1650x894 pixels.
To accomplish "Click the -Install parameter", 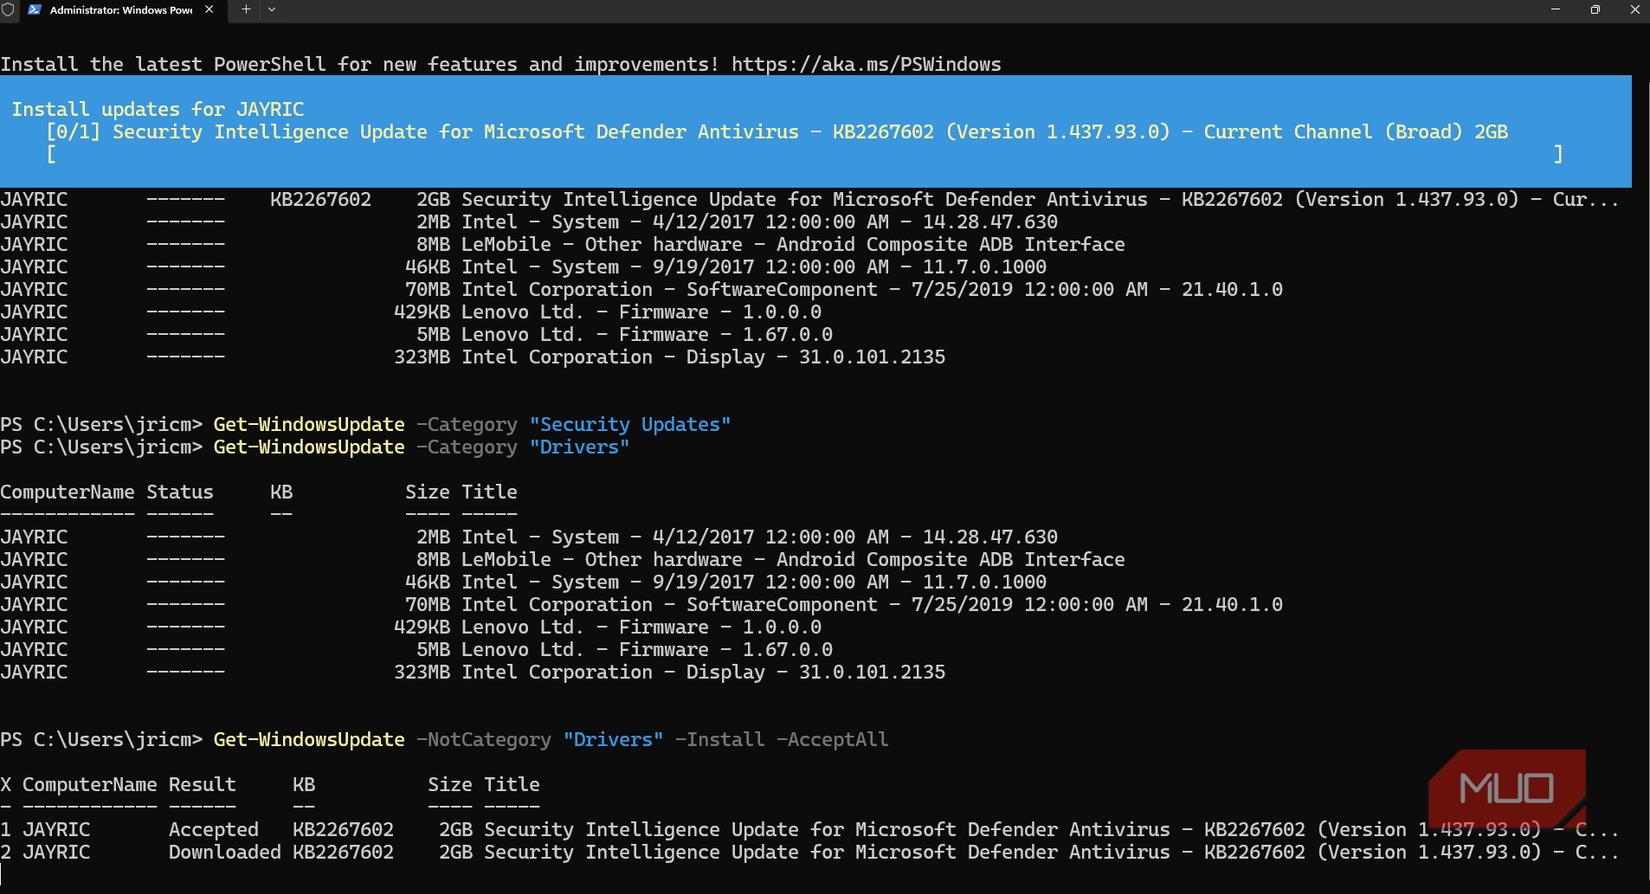I will 720,740.
